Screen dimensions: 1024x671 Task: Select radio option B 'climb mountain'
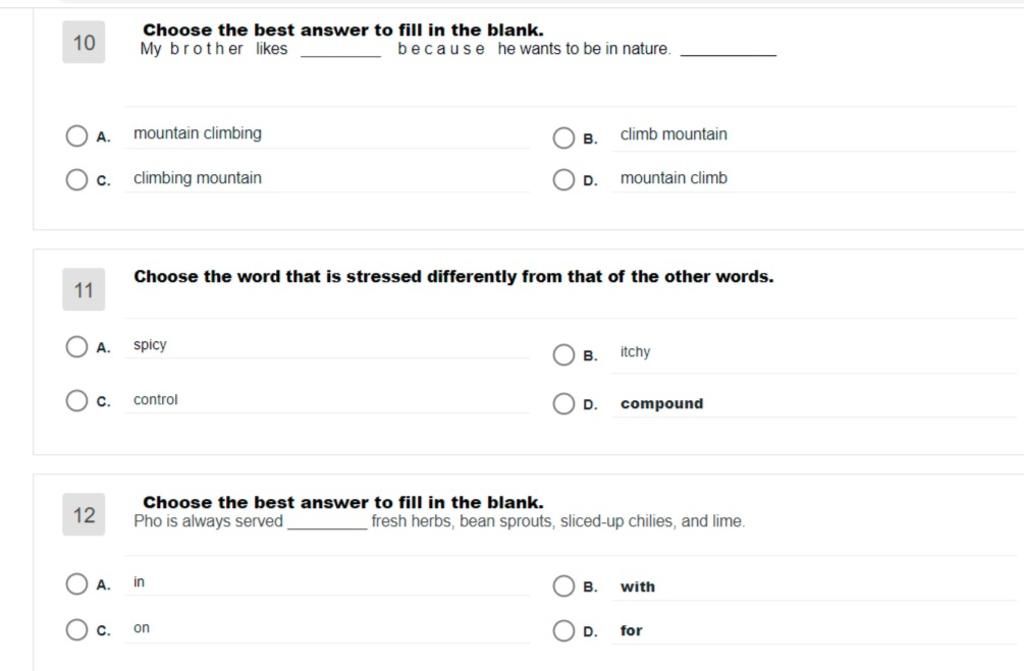point(563,138)
